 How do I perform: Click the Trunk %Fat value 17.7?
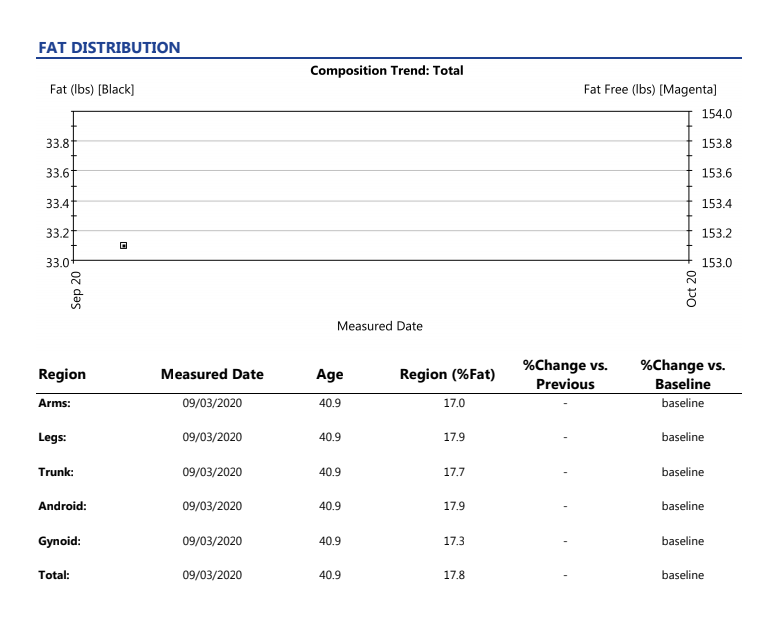click(454, 472)
